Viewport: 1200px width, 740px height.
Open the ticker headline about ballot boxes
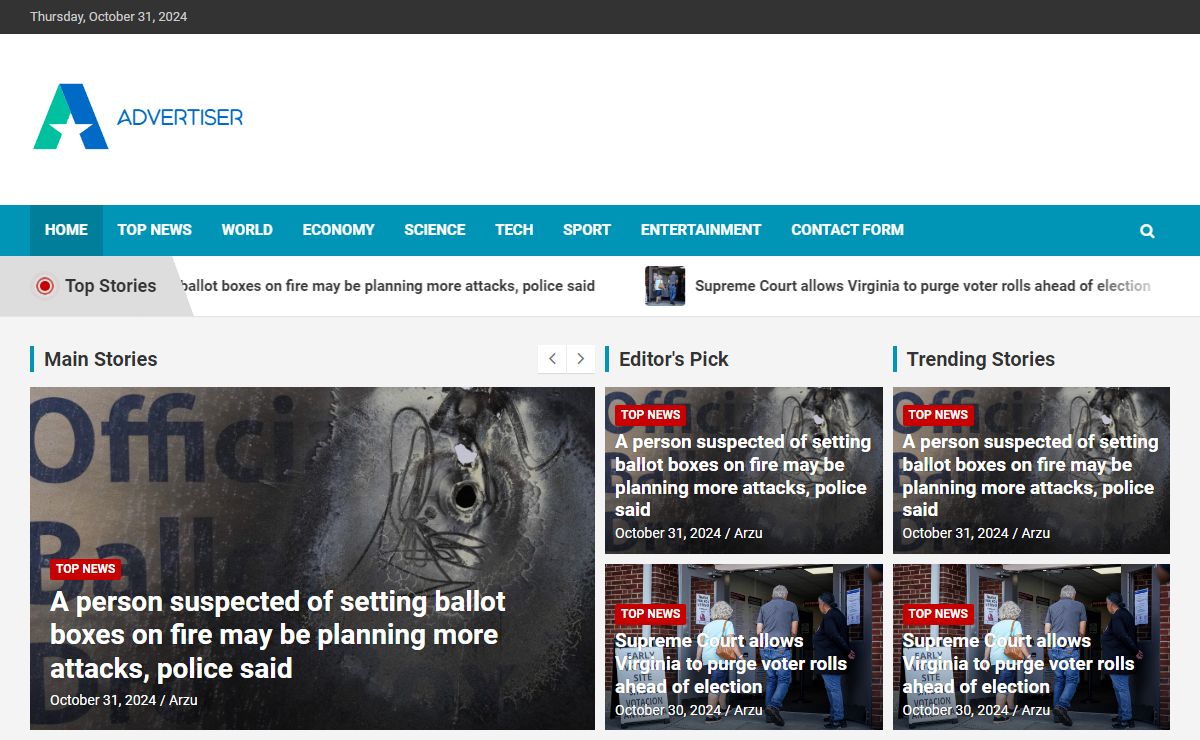click(x=388, y=286)
